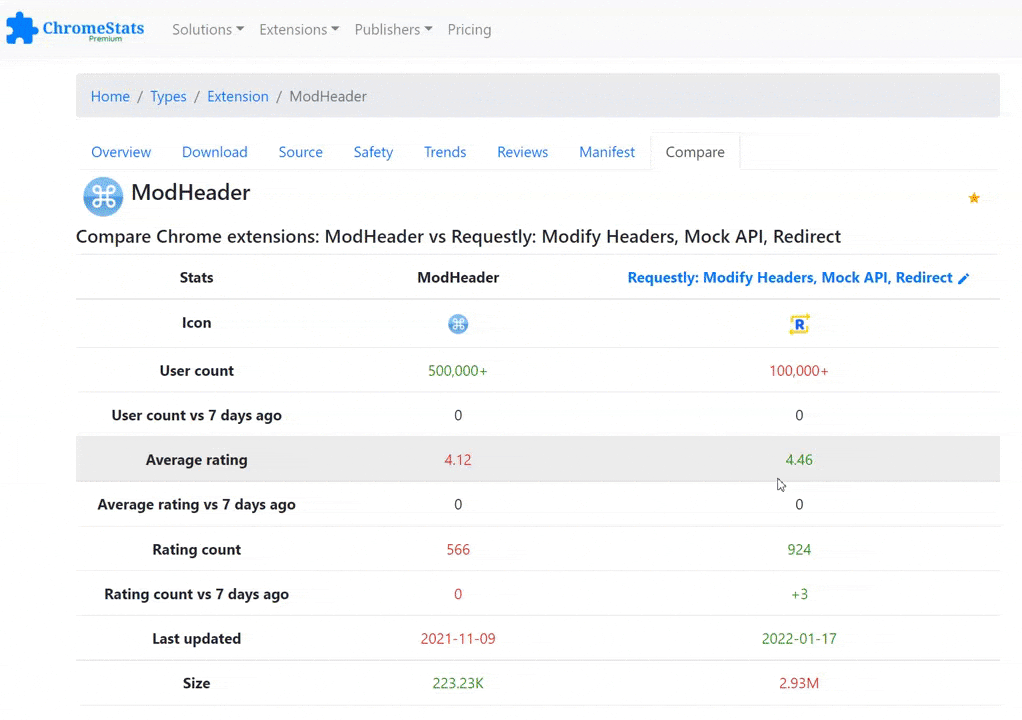1022x720 pixels.
Task: Go to the Pricing page
Action: point(469,29)
